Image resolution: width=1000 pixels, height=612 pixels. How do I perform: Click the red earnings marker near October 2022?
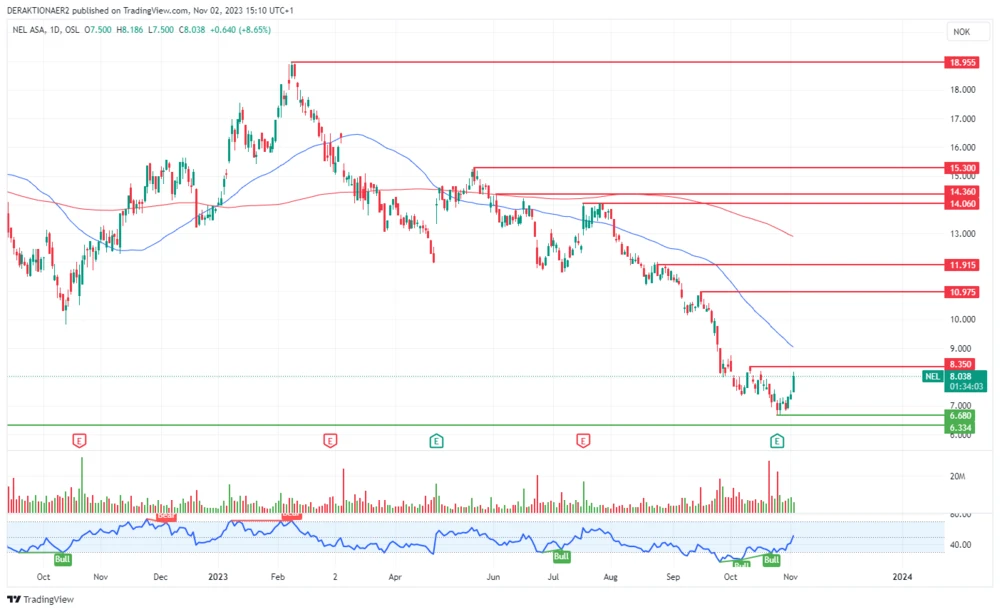coord(79,440)
